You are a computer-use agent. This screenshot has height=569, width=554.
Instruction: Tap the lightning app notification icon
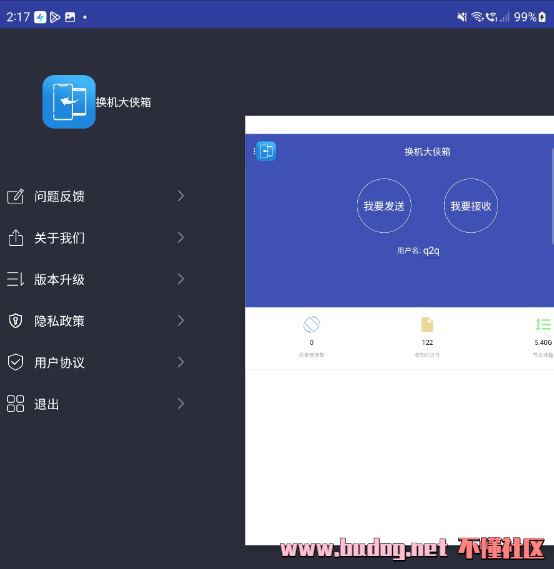[x=40, y=17]
